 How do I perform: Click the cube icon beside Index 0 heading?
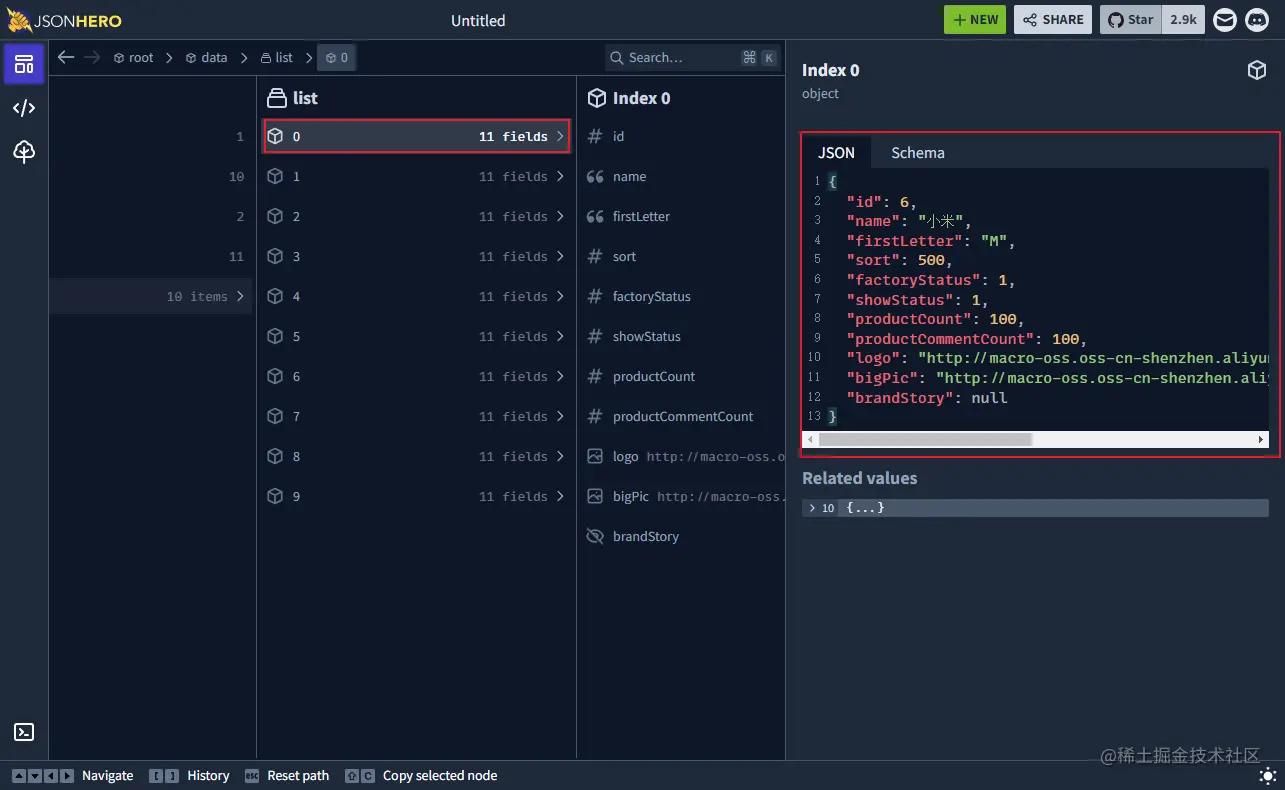[1257, 70]
